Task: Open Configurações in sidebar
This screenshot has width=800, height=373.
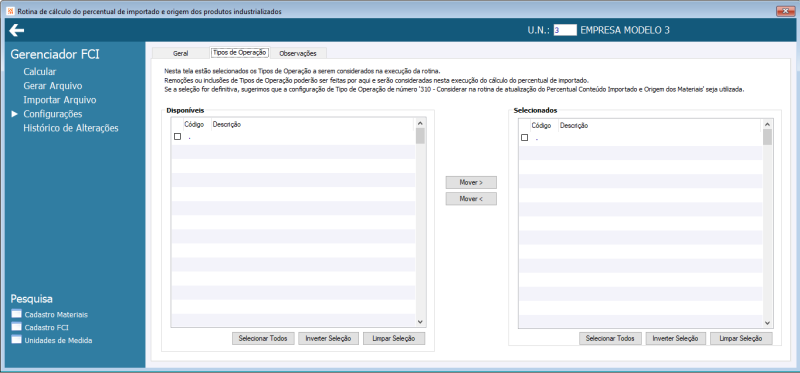Action: pos(53,114)
